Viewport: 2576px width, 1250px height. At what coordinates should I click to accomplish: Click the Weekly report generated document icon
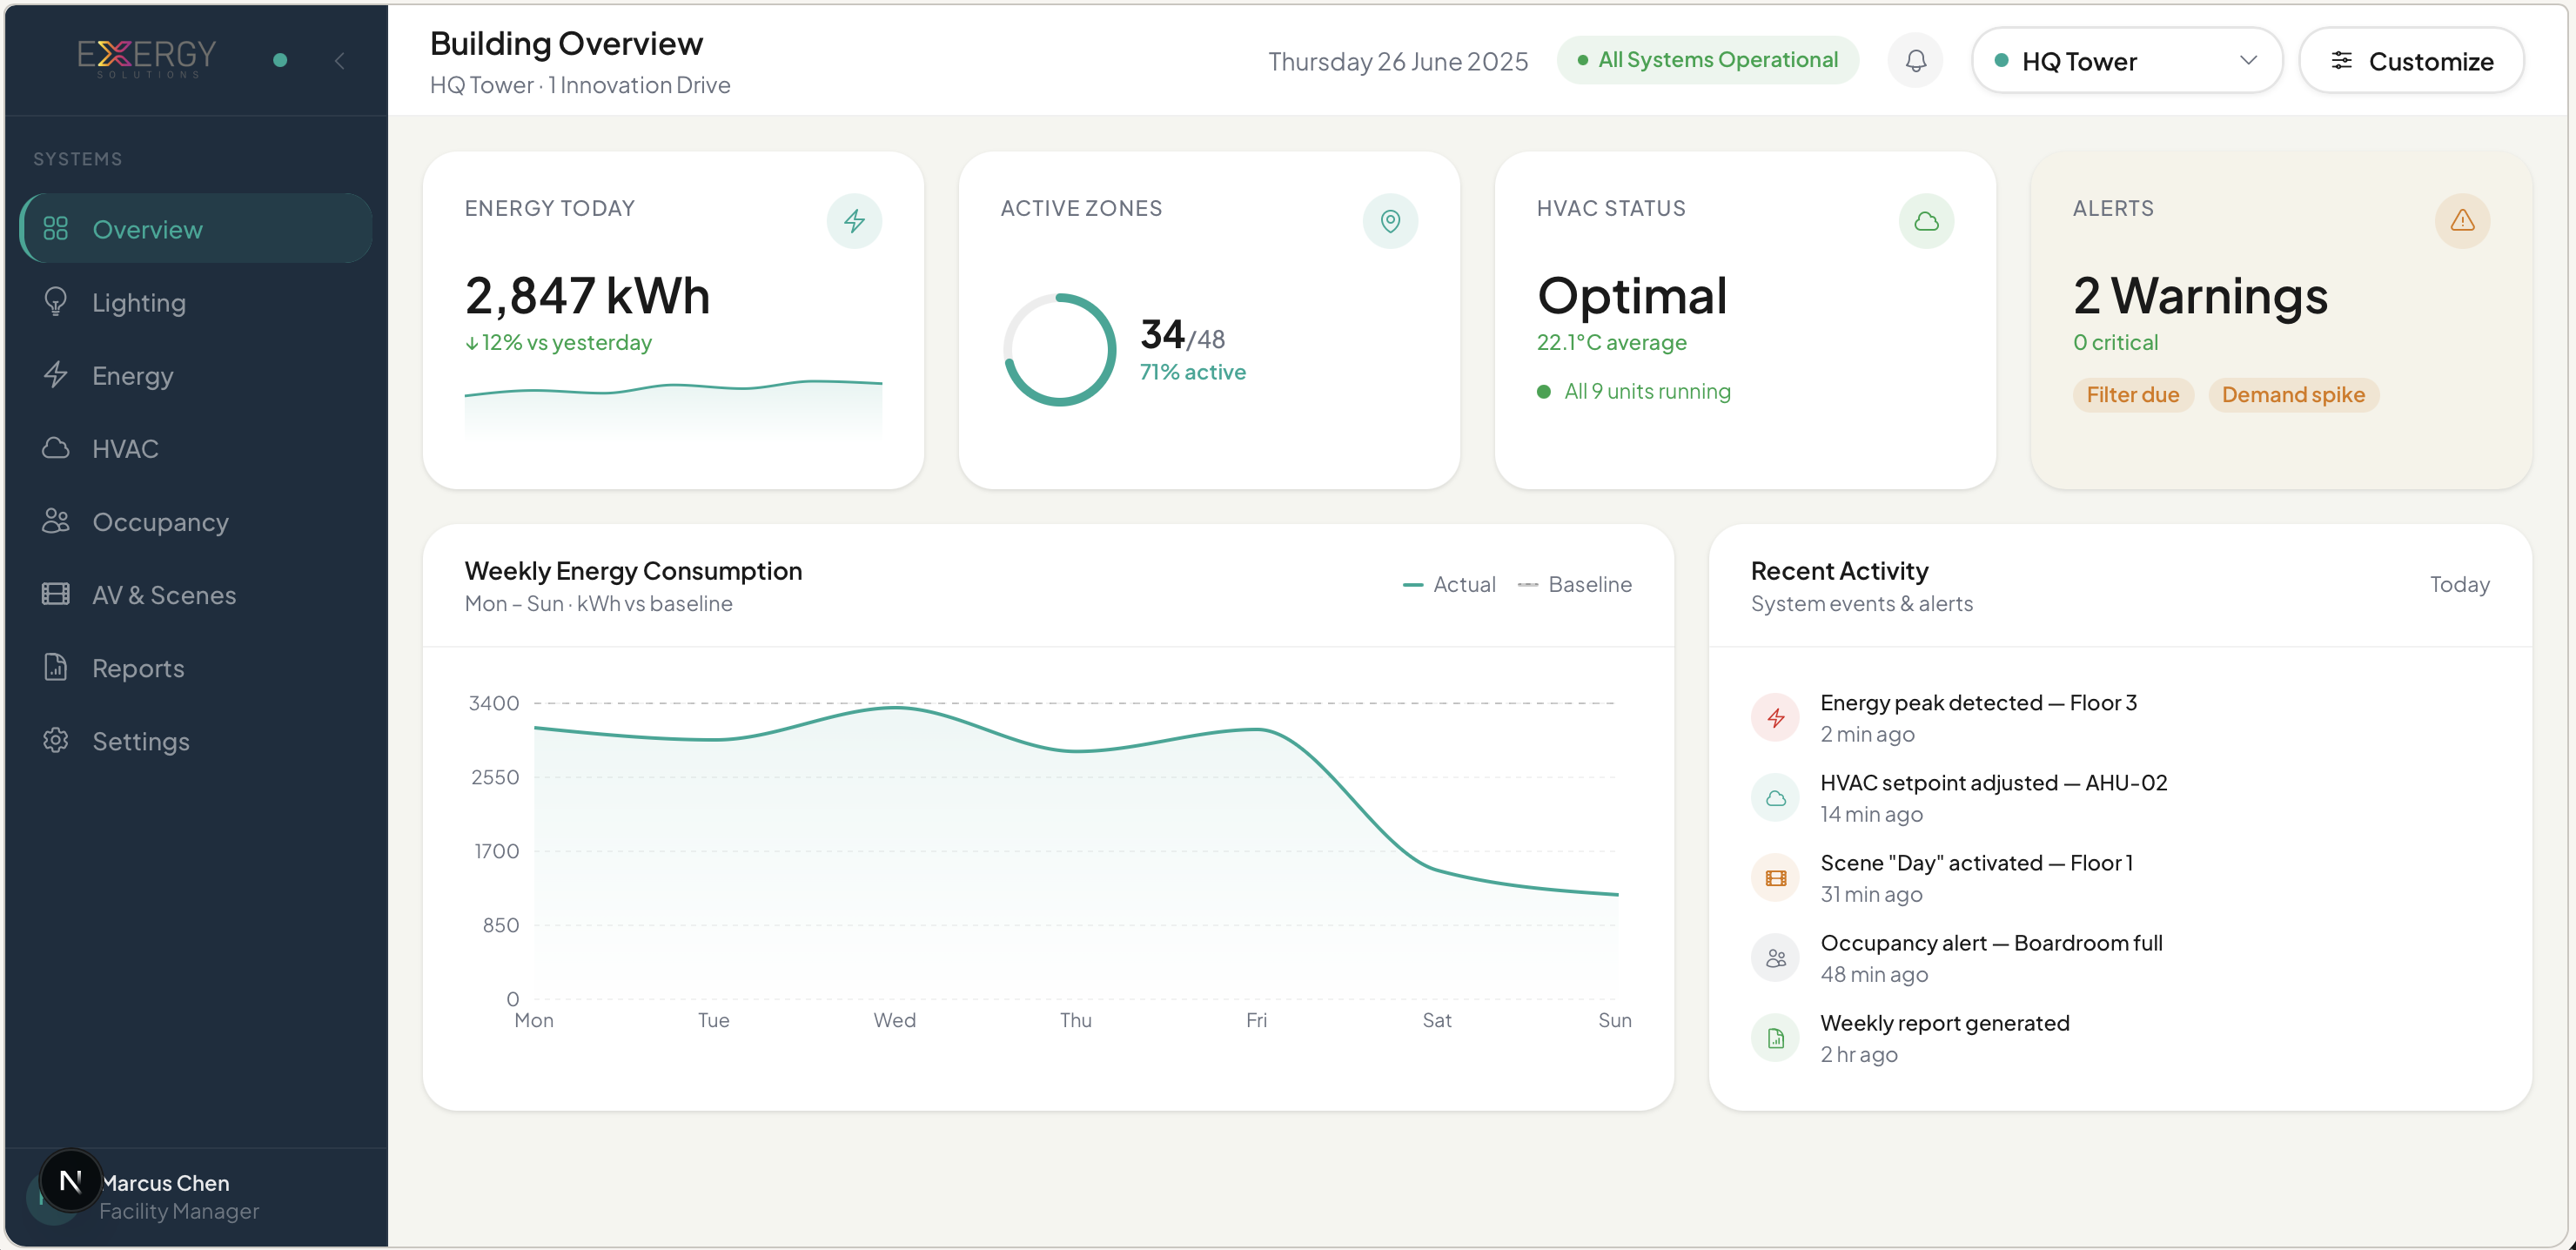tap(1775, 1038)
